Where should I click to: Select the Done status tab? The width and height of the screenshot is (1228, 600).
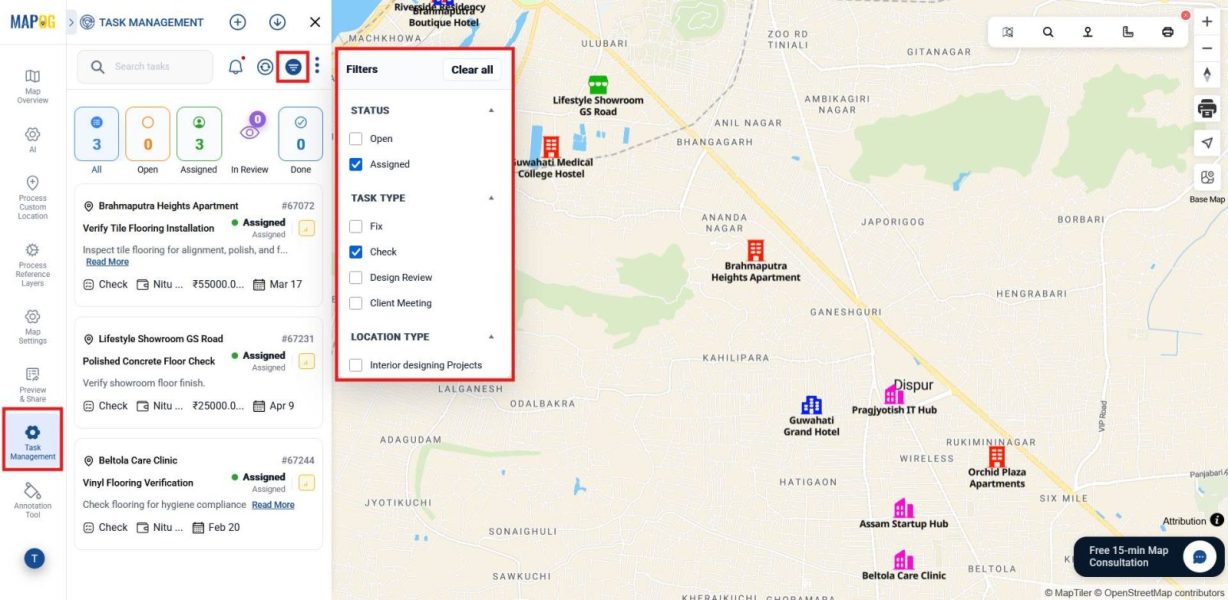301,141
